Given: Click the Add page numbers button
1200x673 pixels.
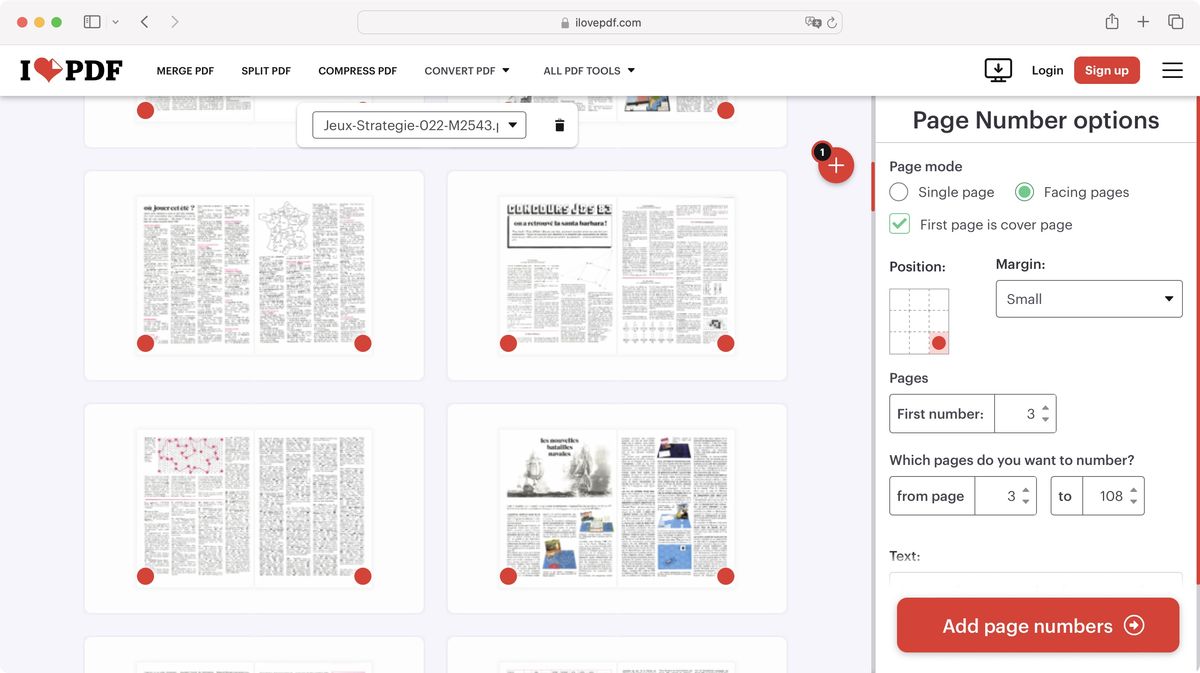Looking at the screenshot, I should tap(1036, 626).
